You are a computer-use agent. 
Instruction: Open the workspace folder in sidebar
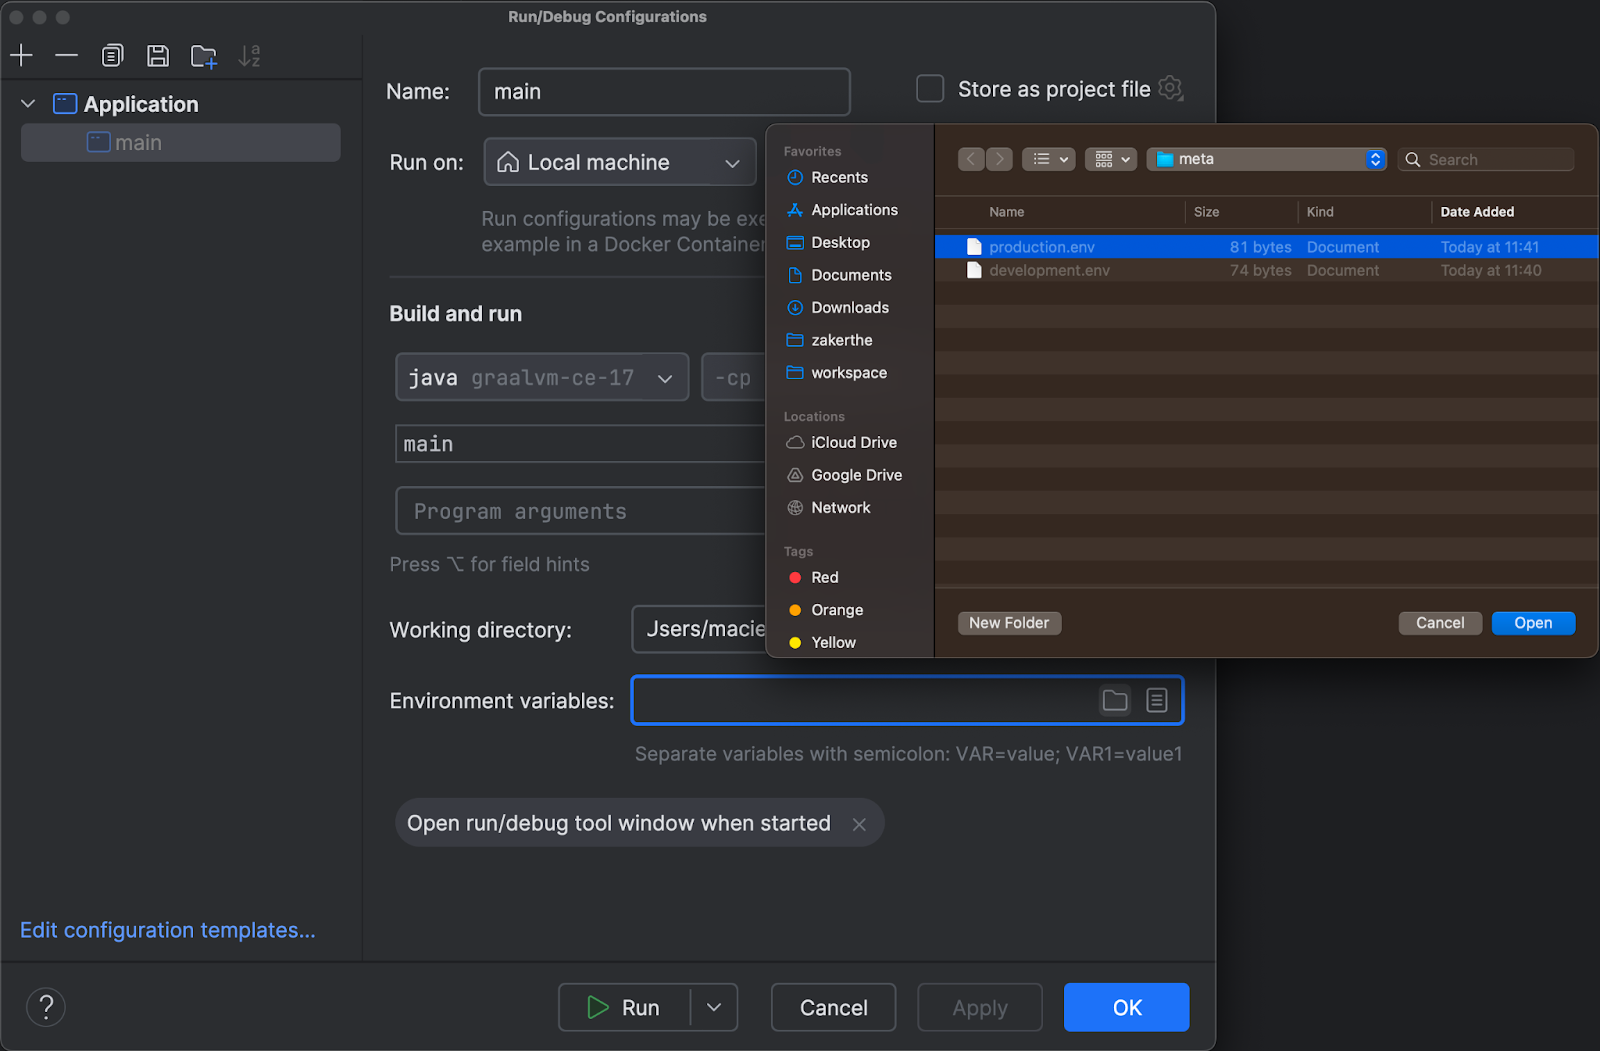click(837, 373)
